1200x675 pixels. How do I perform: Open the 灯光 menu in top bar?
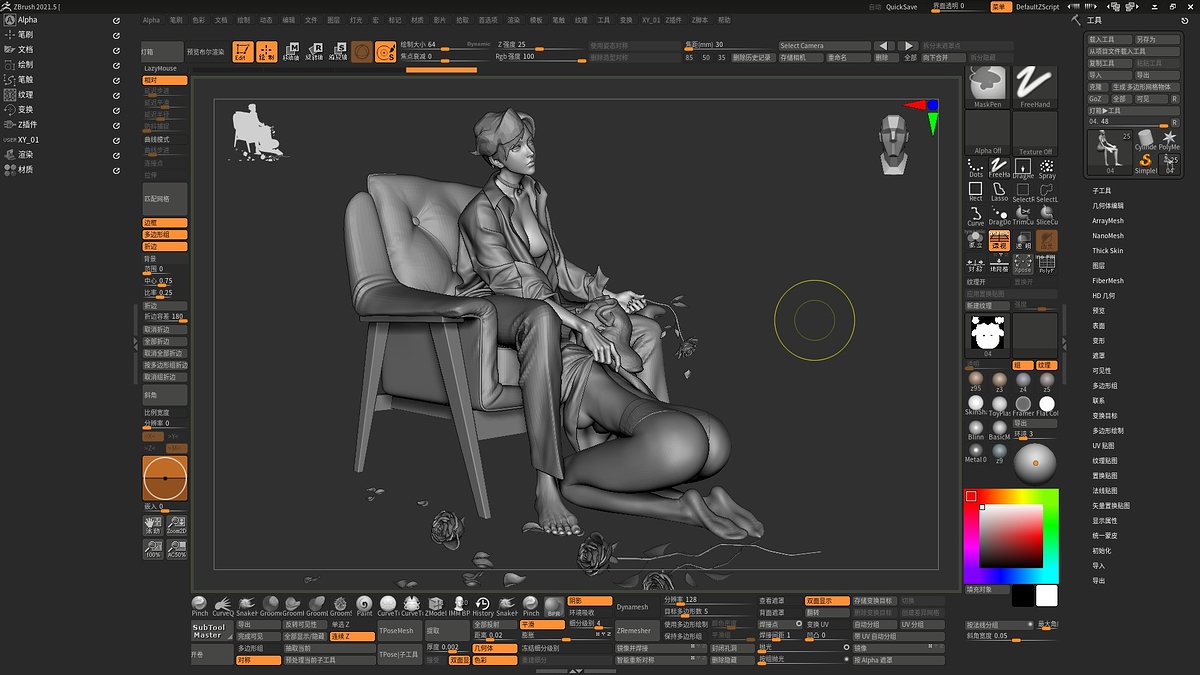coord(356,20)
